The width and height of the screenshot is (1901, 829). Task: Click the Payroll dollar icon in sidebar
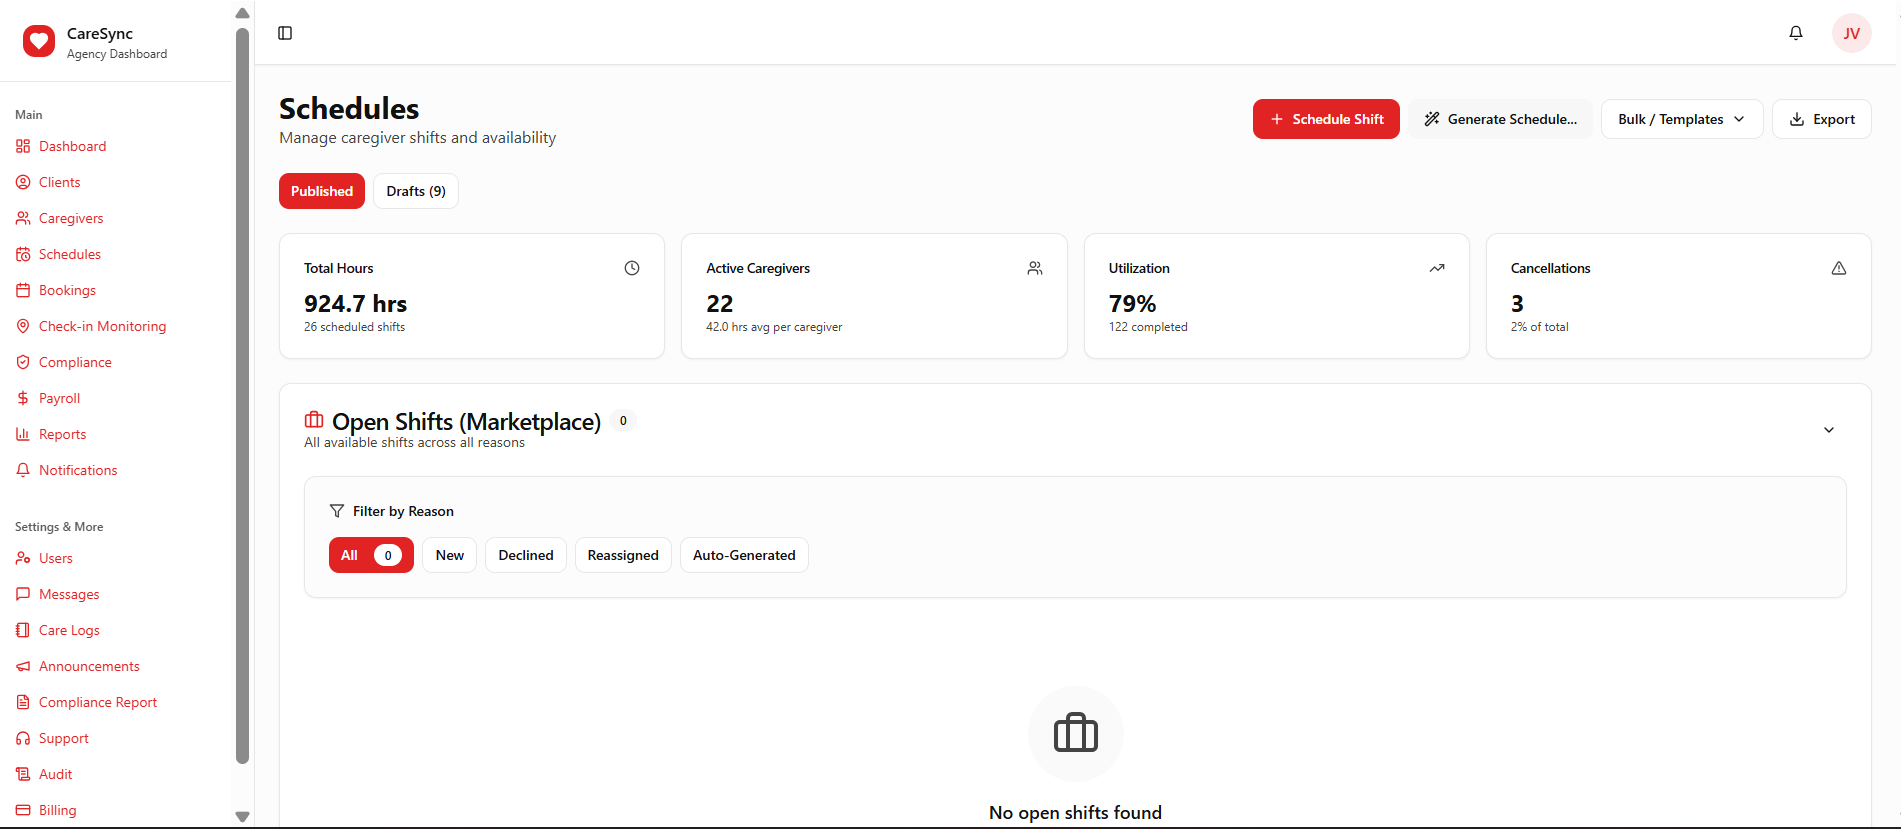pyautogui.click(x=23, y=398)
